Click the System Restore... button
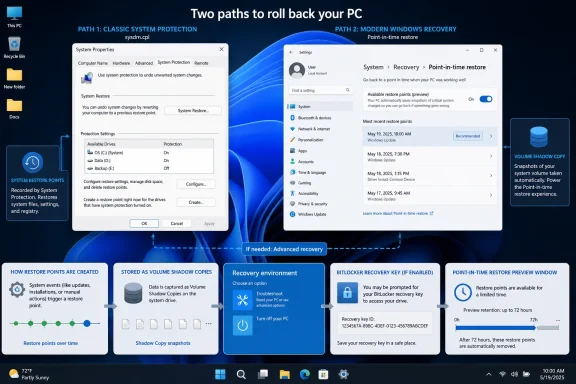 tap(193, 110)
